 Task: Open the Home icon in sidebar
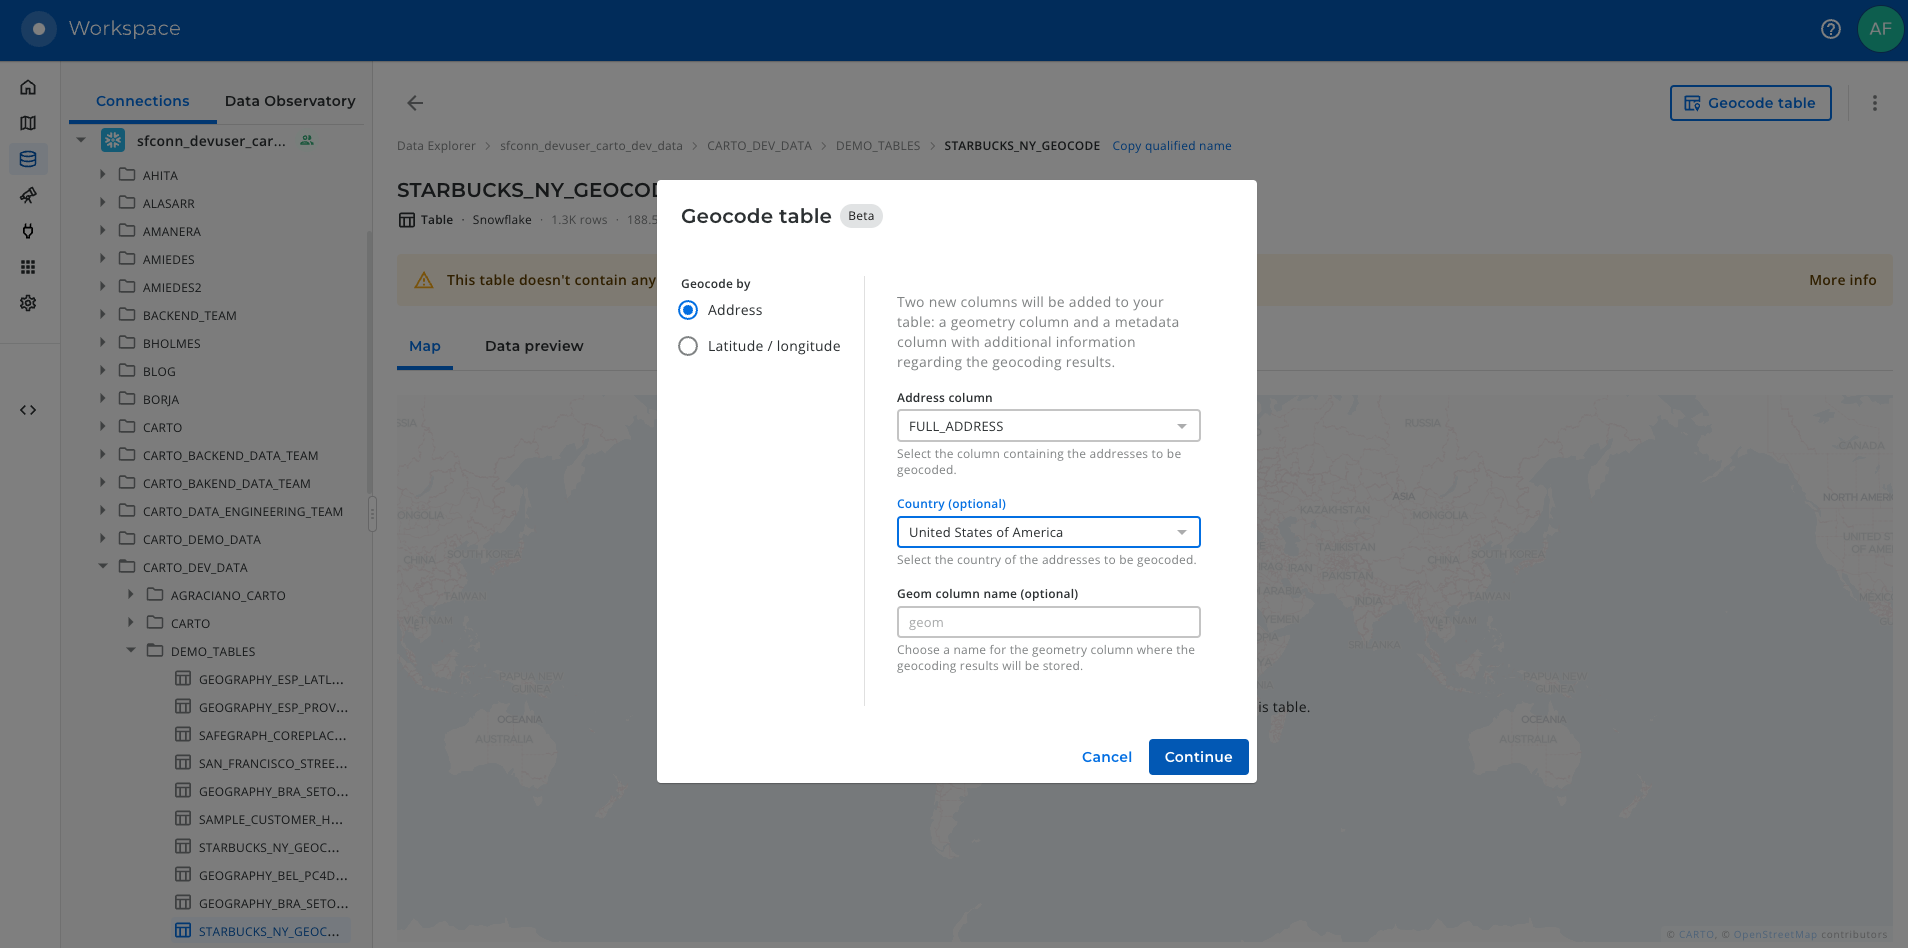(28, 87)
